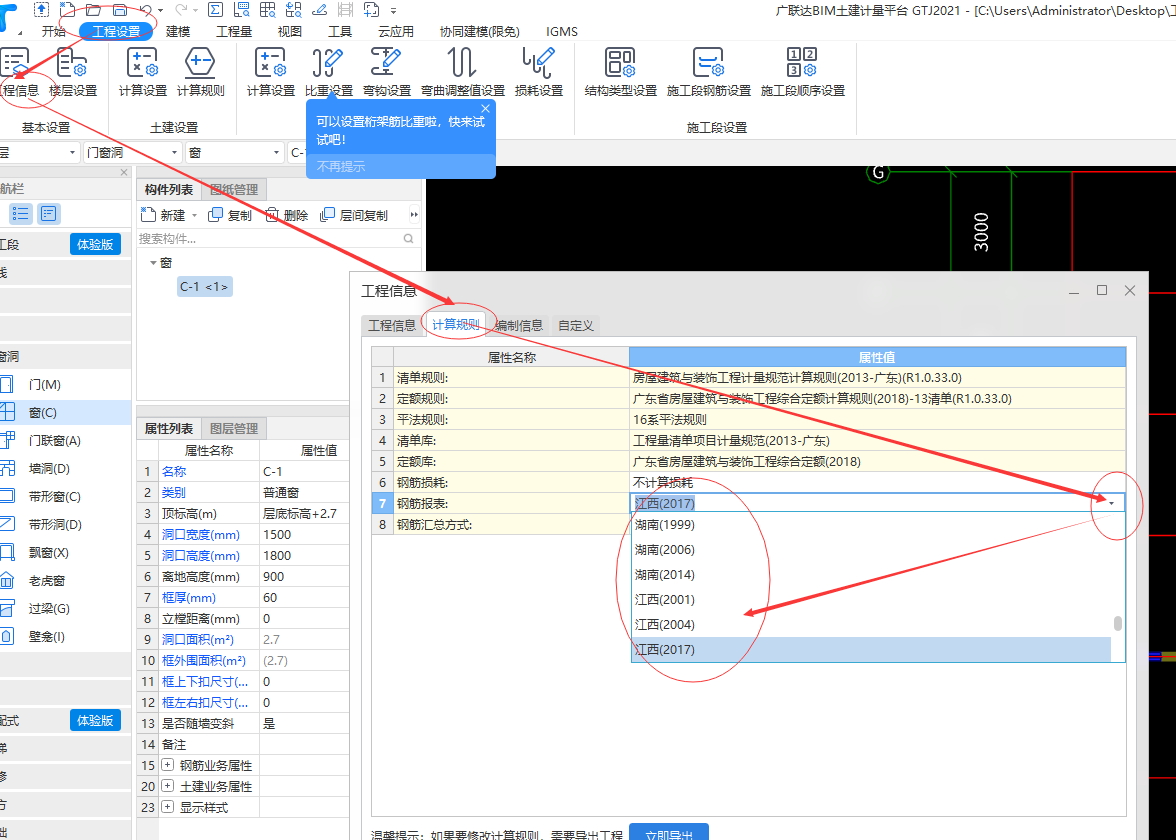This screenshot has width=1176, height=840.
Task: Open 建模 ribbon tab
Action: pos(178,32)
